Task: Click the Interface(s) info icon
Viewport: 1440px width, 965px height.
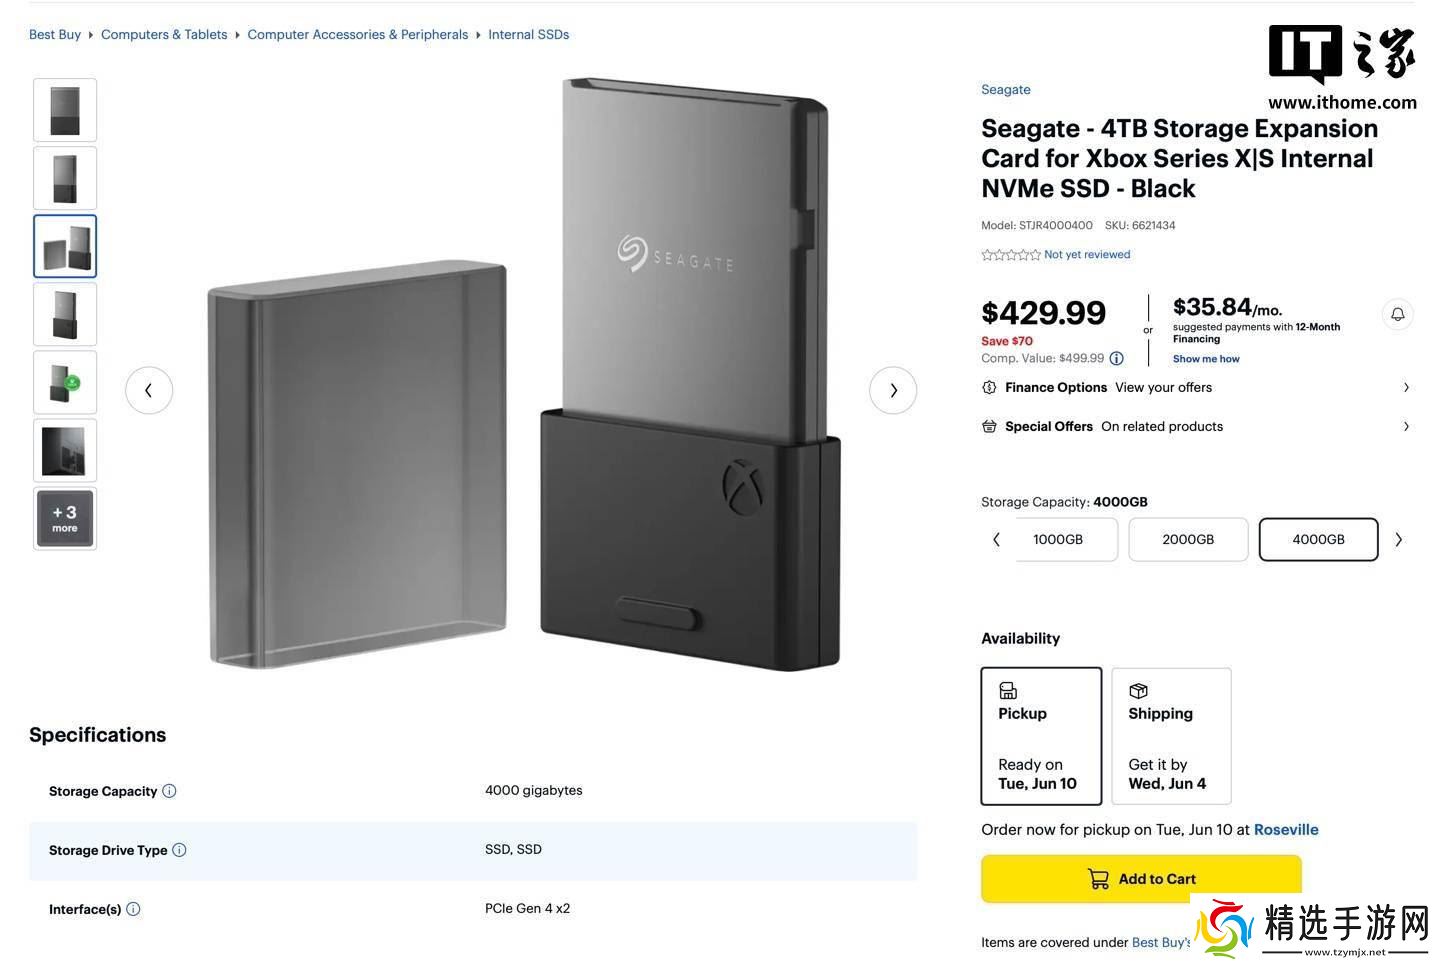Action: (133, 909)
